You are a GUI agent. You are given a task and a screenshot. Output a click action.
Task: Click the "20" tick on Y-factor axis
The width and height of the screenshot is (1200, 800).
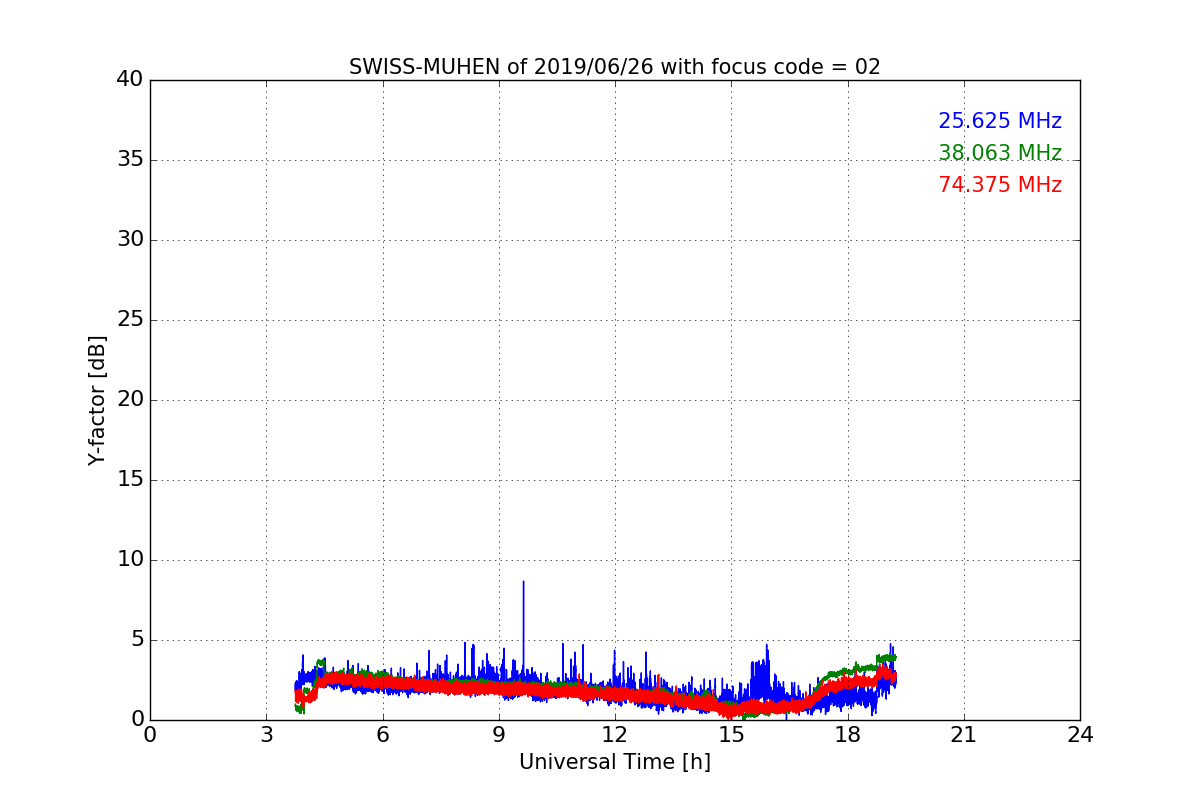tap(130, 400)
